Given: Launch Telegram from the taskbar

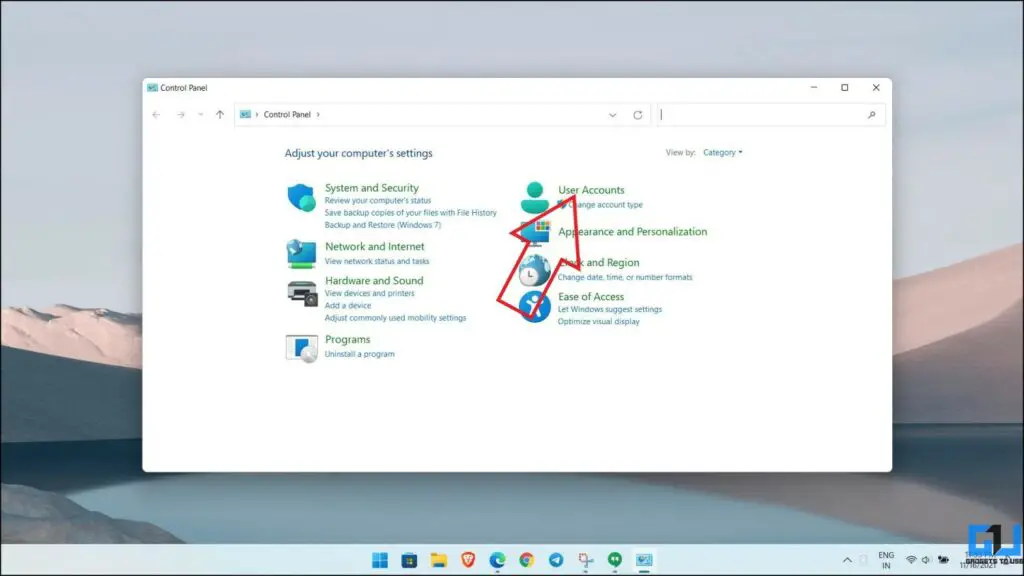Looking at the screenshot, I should [x=556, y=561].
